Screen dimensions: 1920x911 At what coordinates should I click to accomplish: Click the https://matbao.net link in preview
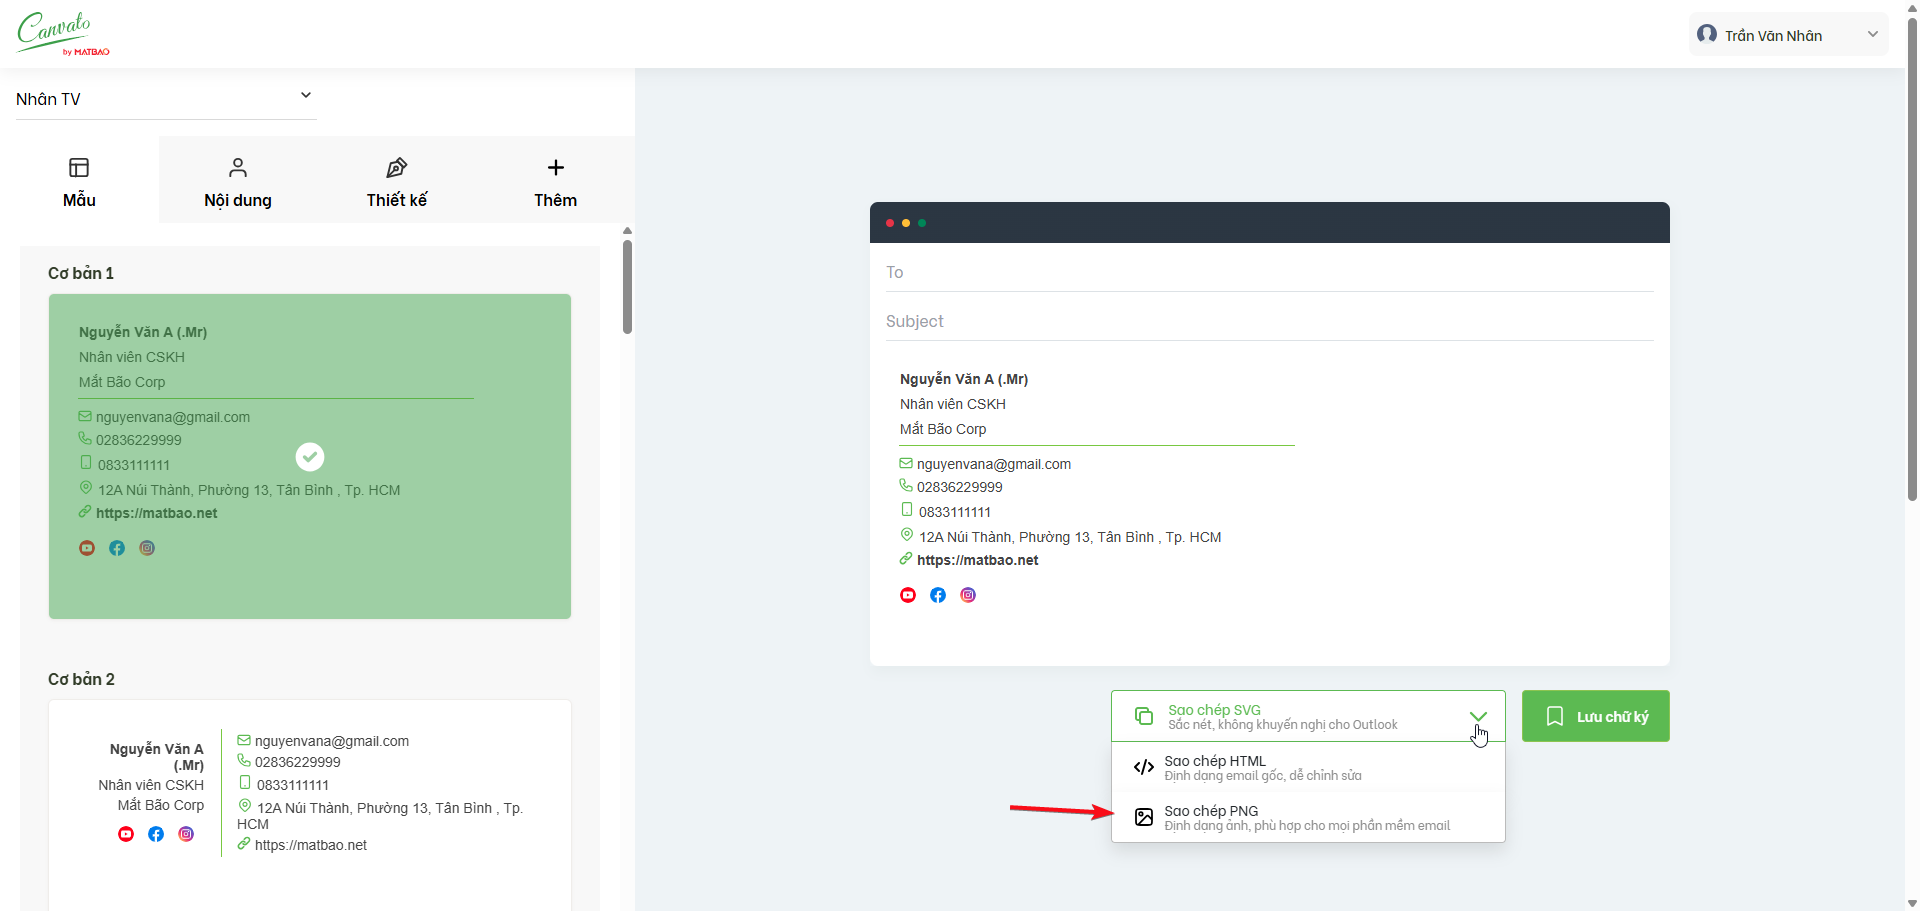pos(977,560)
